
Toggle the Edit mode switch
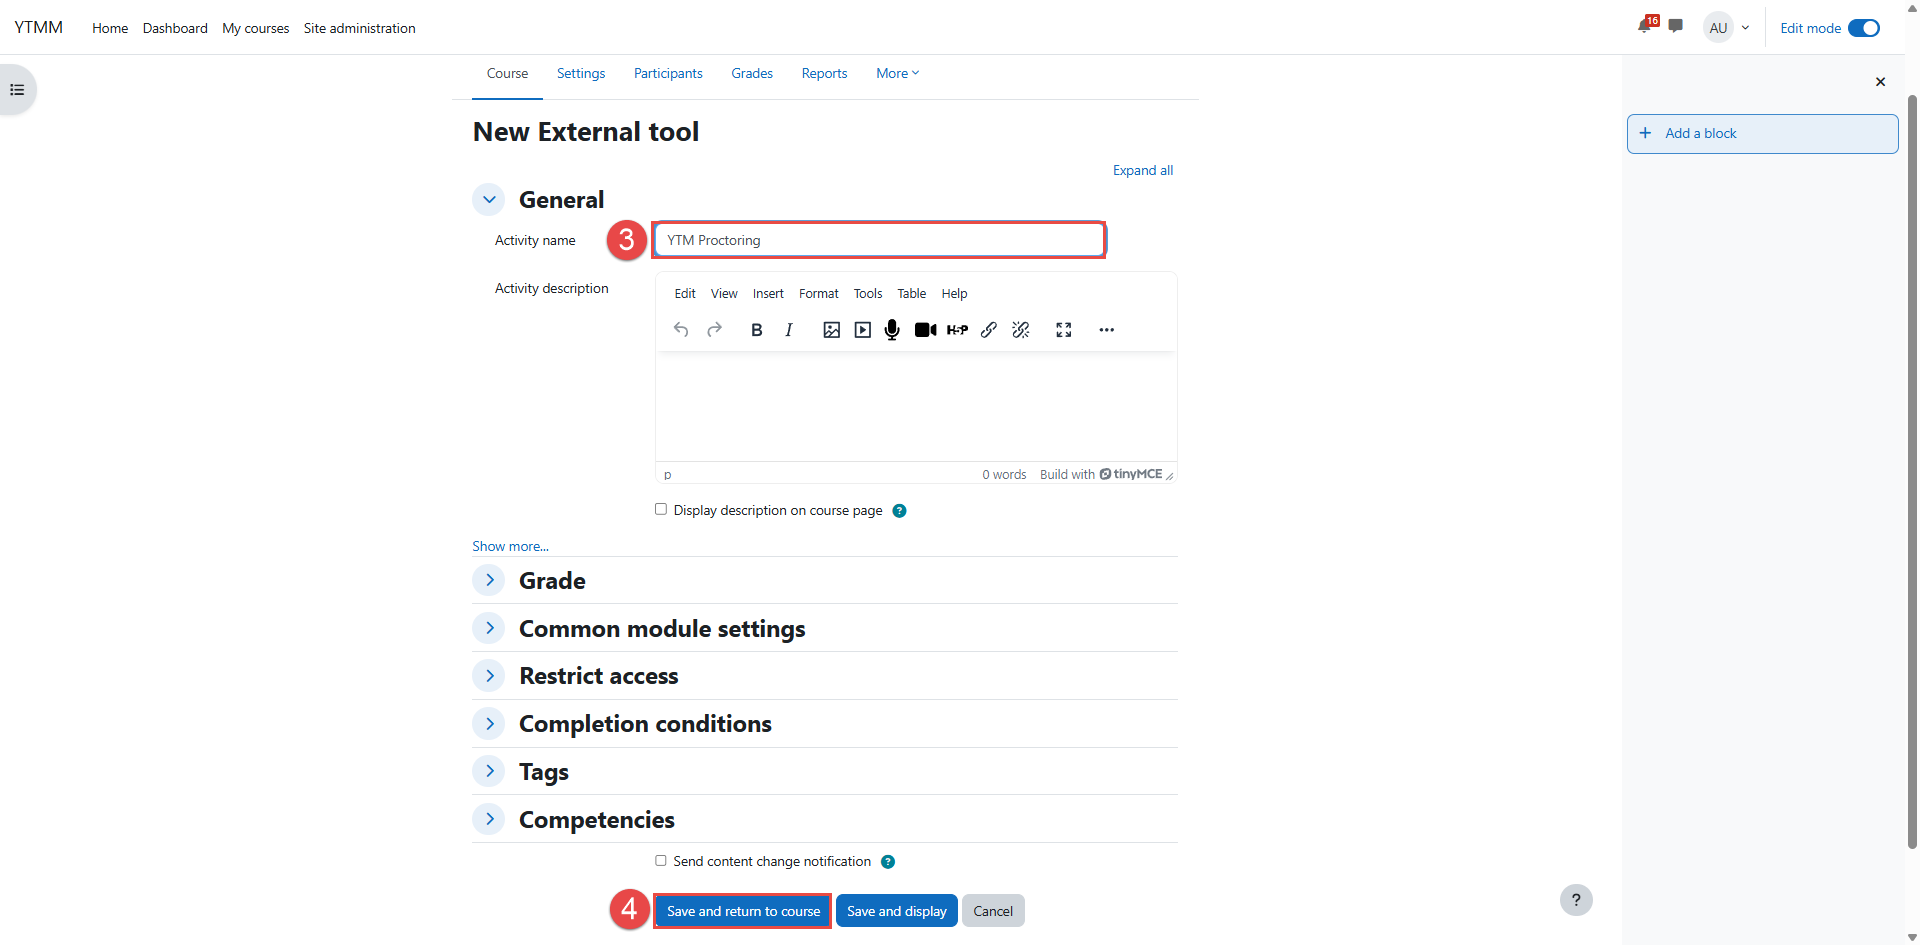tap(1864, 28)
